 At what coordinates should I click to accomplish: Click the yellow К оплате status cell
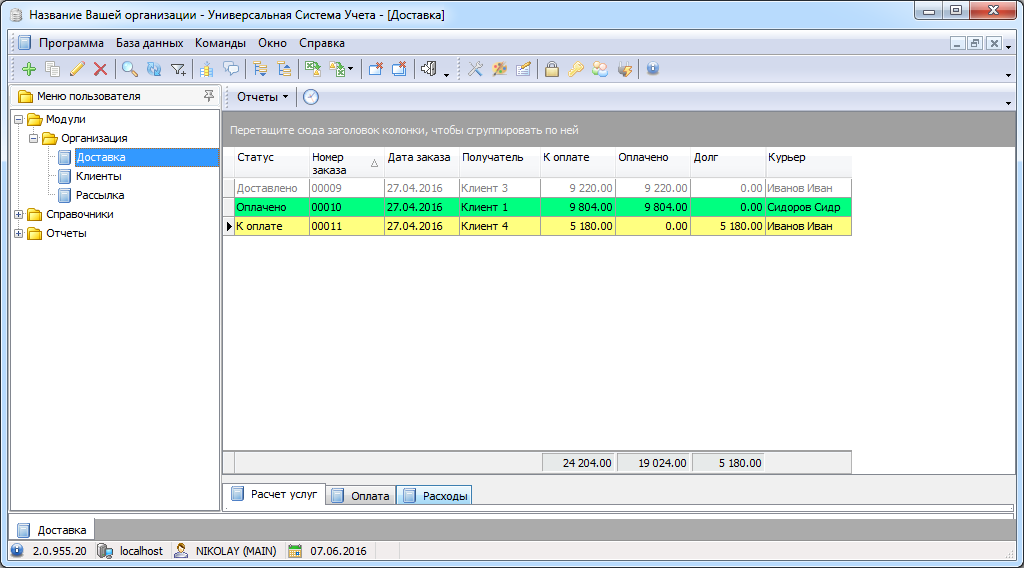272,226
